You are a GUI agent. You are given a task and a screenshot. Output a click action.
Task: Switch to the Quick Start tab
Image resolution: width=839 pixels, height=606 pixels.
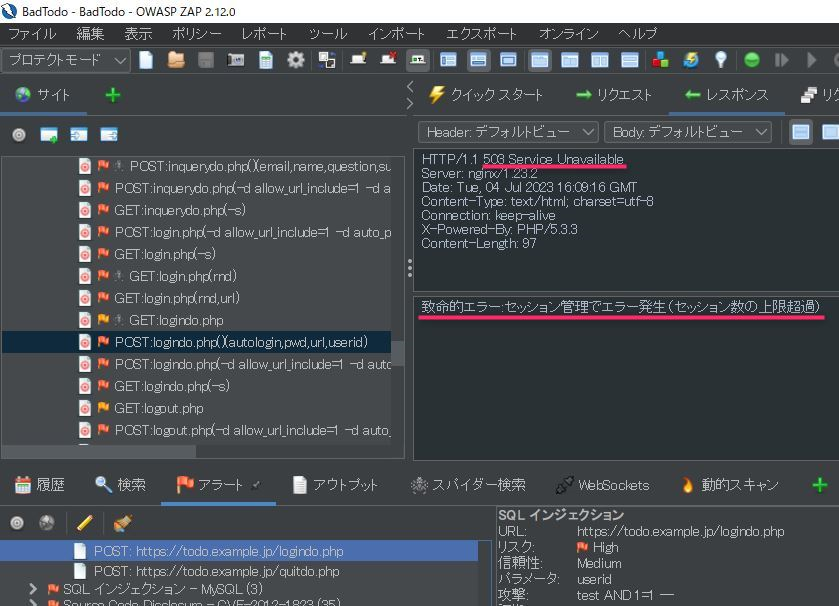pyautogui.click(x=486, y=95)
